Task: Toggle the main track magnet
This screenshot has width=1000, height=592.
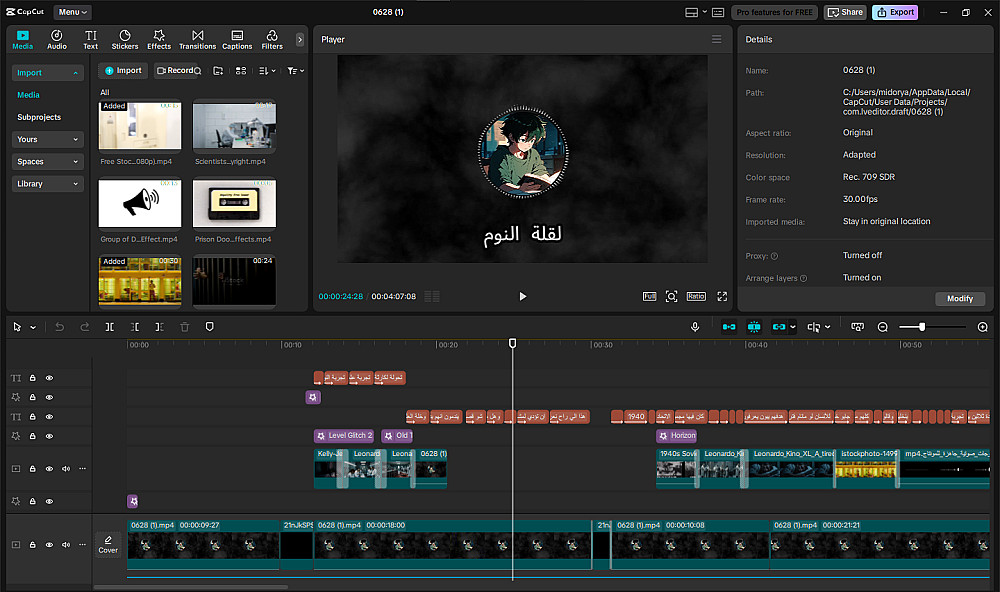Action: pos(729,327)
